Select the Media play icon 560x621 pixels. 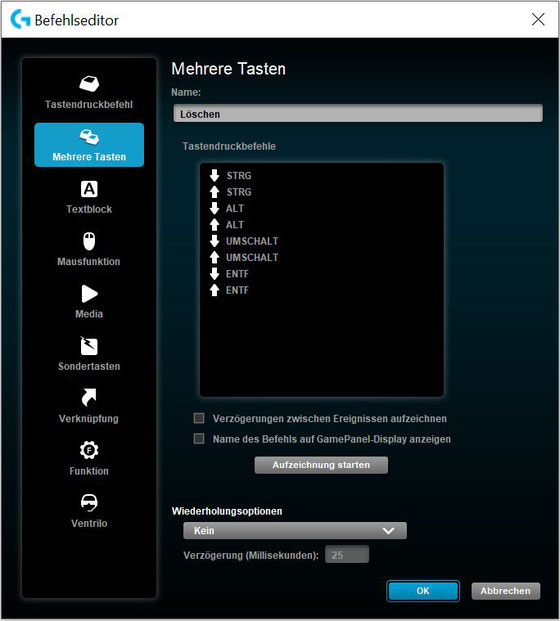point(90,294)
